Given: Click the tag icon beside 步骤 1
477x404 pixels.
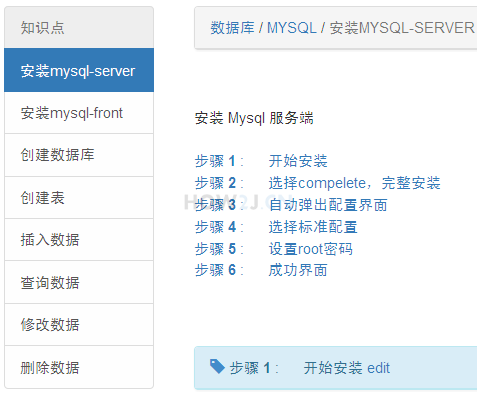Looking at the screenshot, I should click(x=217, y=366).
